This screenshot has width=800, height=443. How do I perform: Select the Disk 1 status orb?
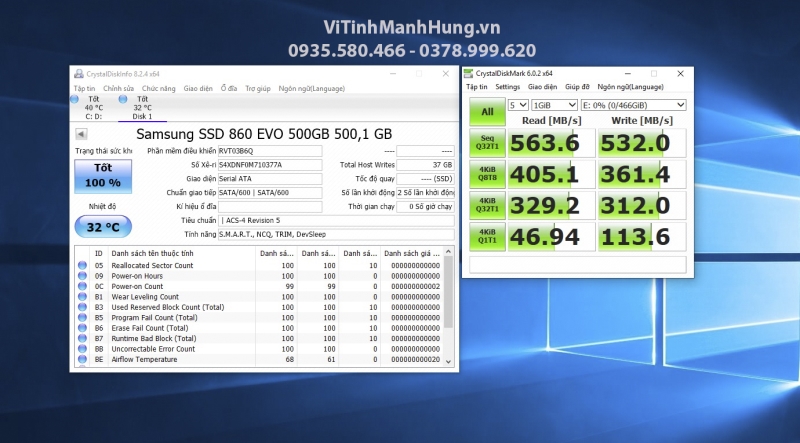coord(122,99)
